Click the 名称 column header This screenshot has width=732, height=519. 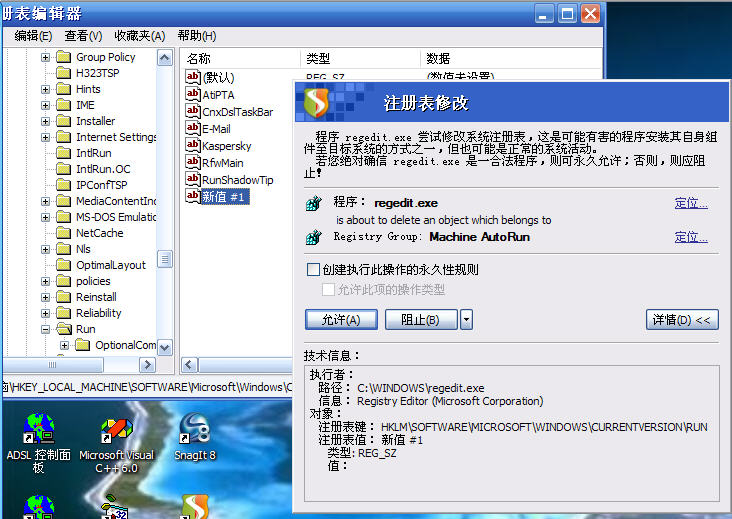pos(240,58)
